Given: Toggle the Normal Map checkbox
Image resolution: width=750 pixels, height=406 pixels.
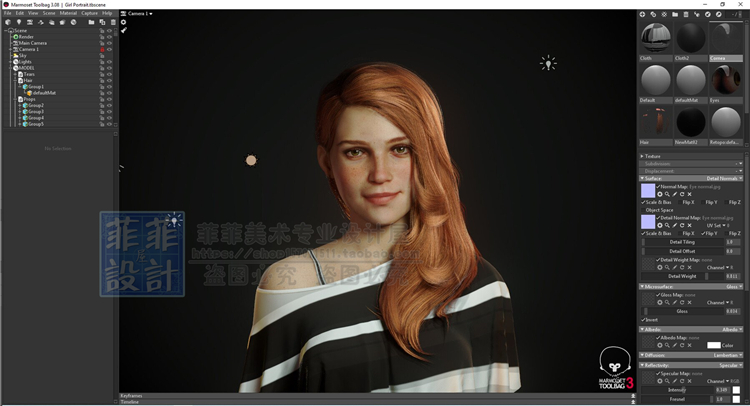Looking at the screenshot, I should (x=658, y=187).
